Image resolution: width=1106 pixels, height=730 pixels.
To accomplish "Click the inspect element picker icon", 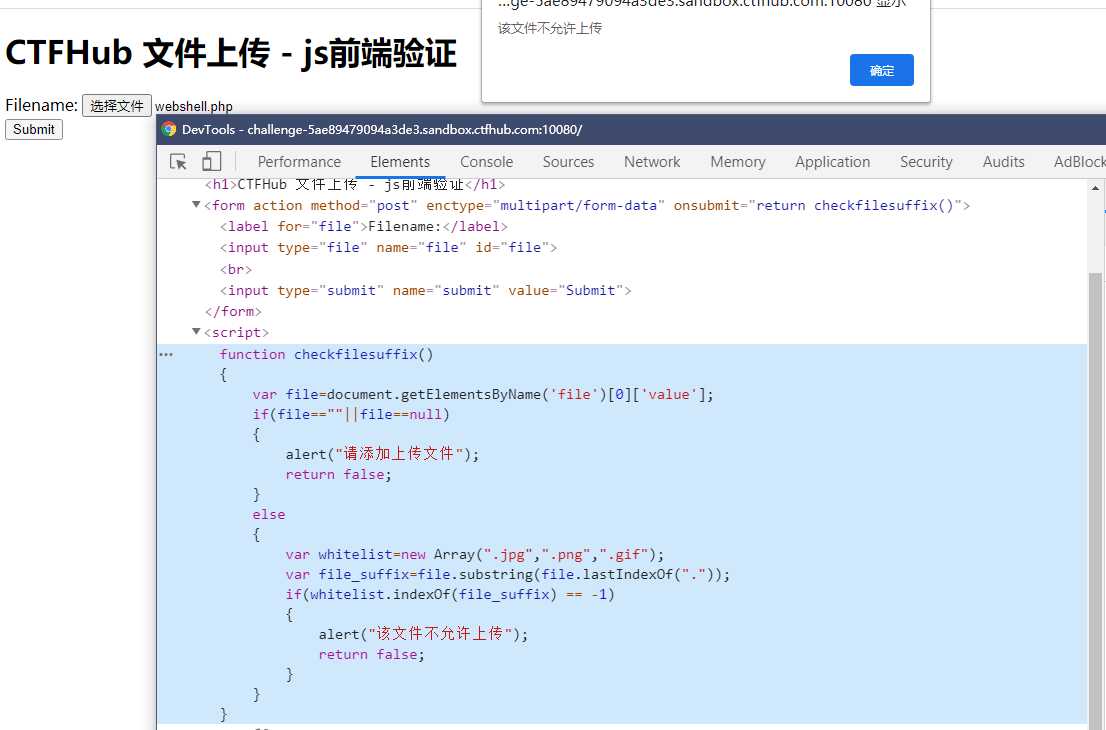I will tap(178, 162).
